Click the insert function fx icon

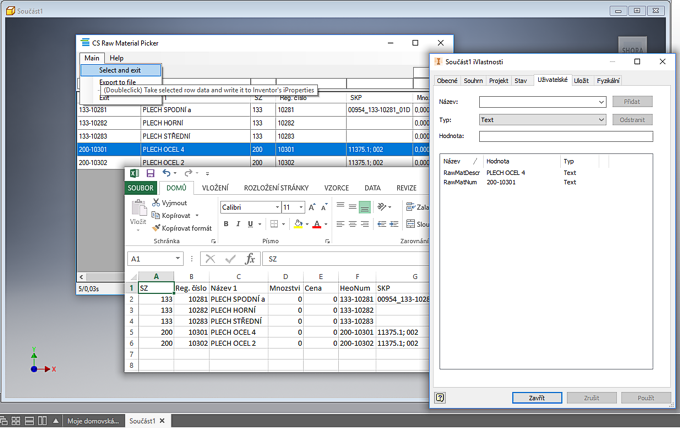point(251,258)
